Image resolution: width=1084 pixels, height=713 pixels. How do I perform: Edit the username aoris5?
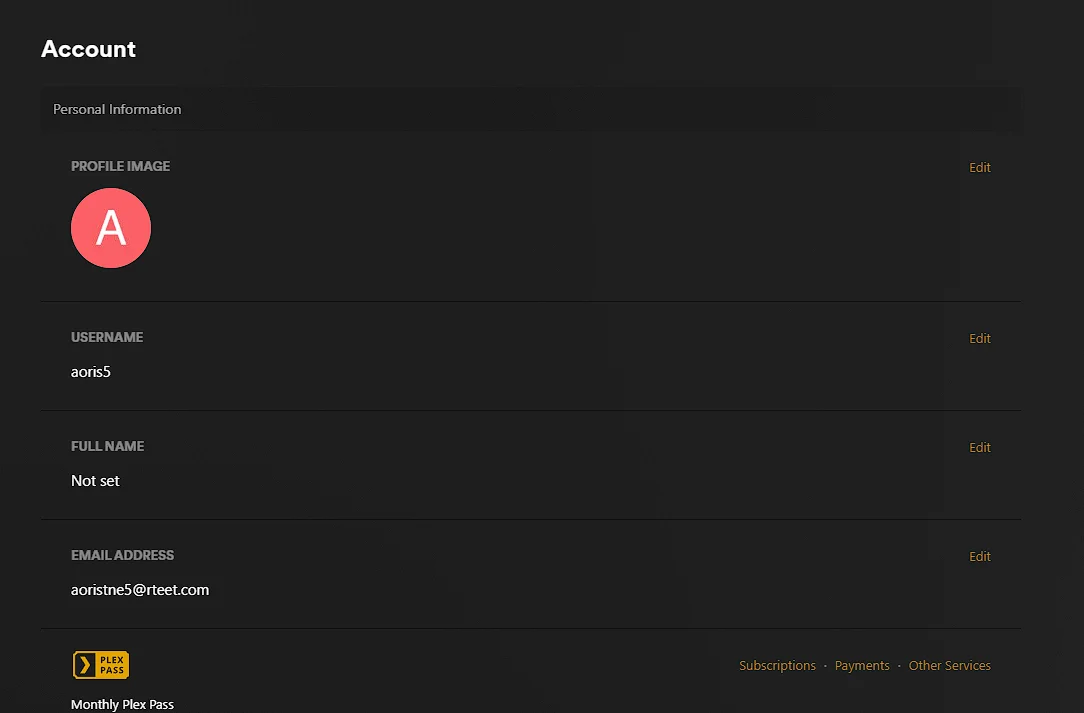pos(980,338)
